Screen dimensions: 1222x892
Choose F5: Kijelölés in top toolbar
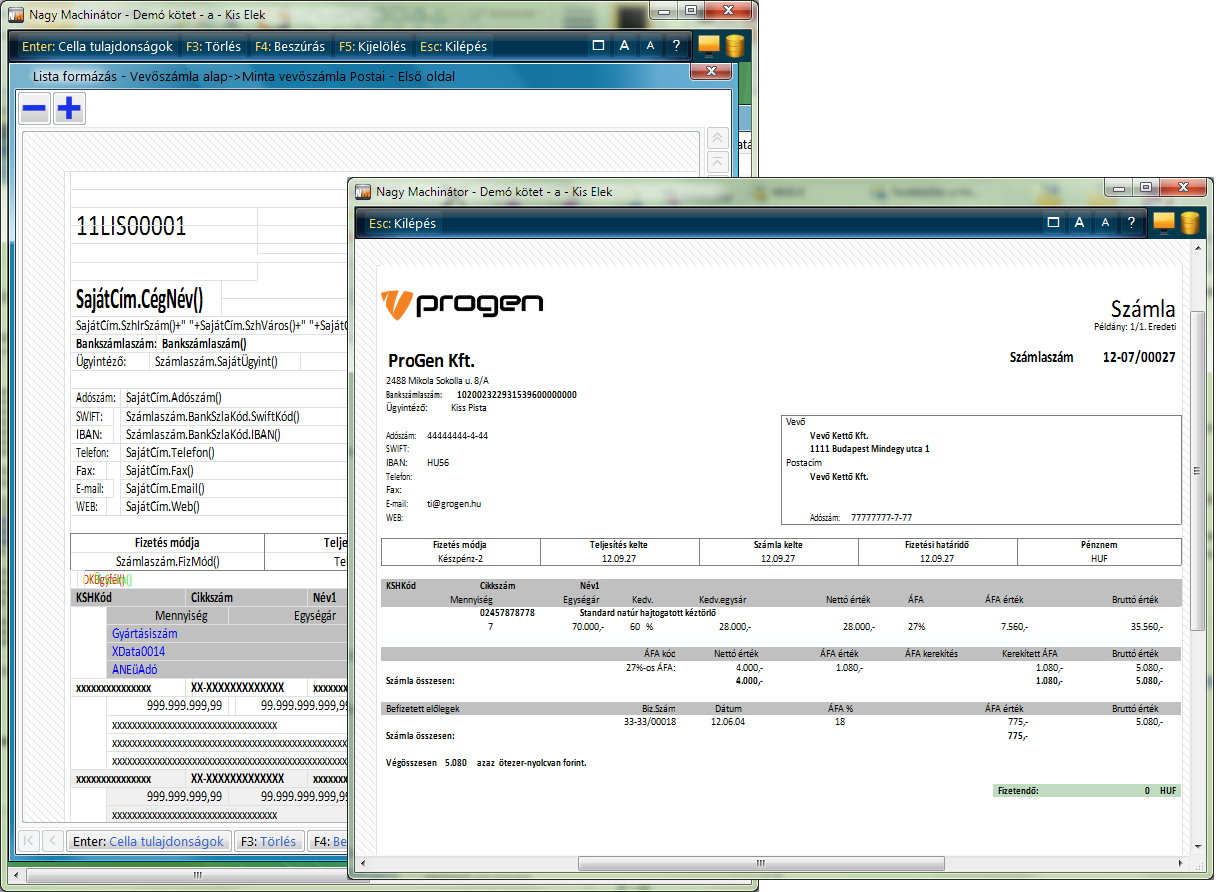coord(372,47)
